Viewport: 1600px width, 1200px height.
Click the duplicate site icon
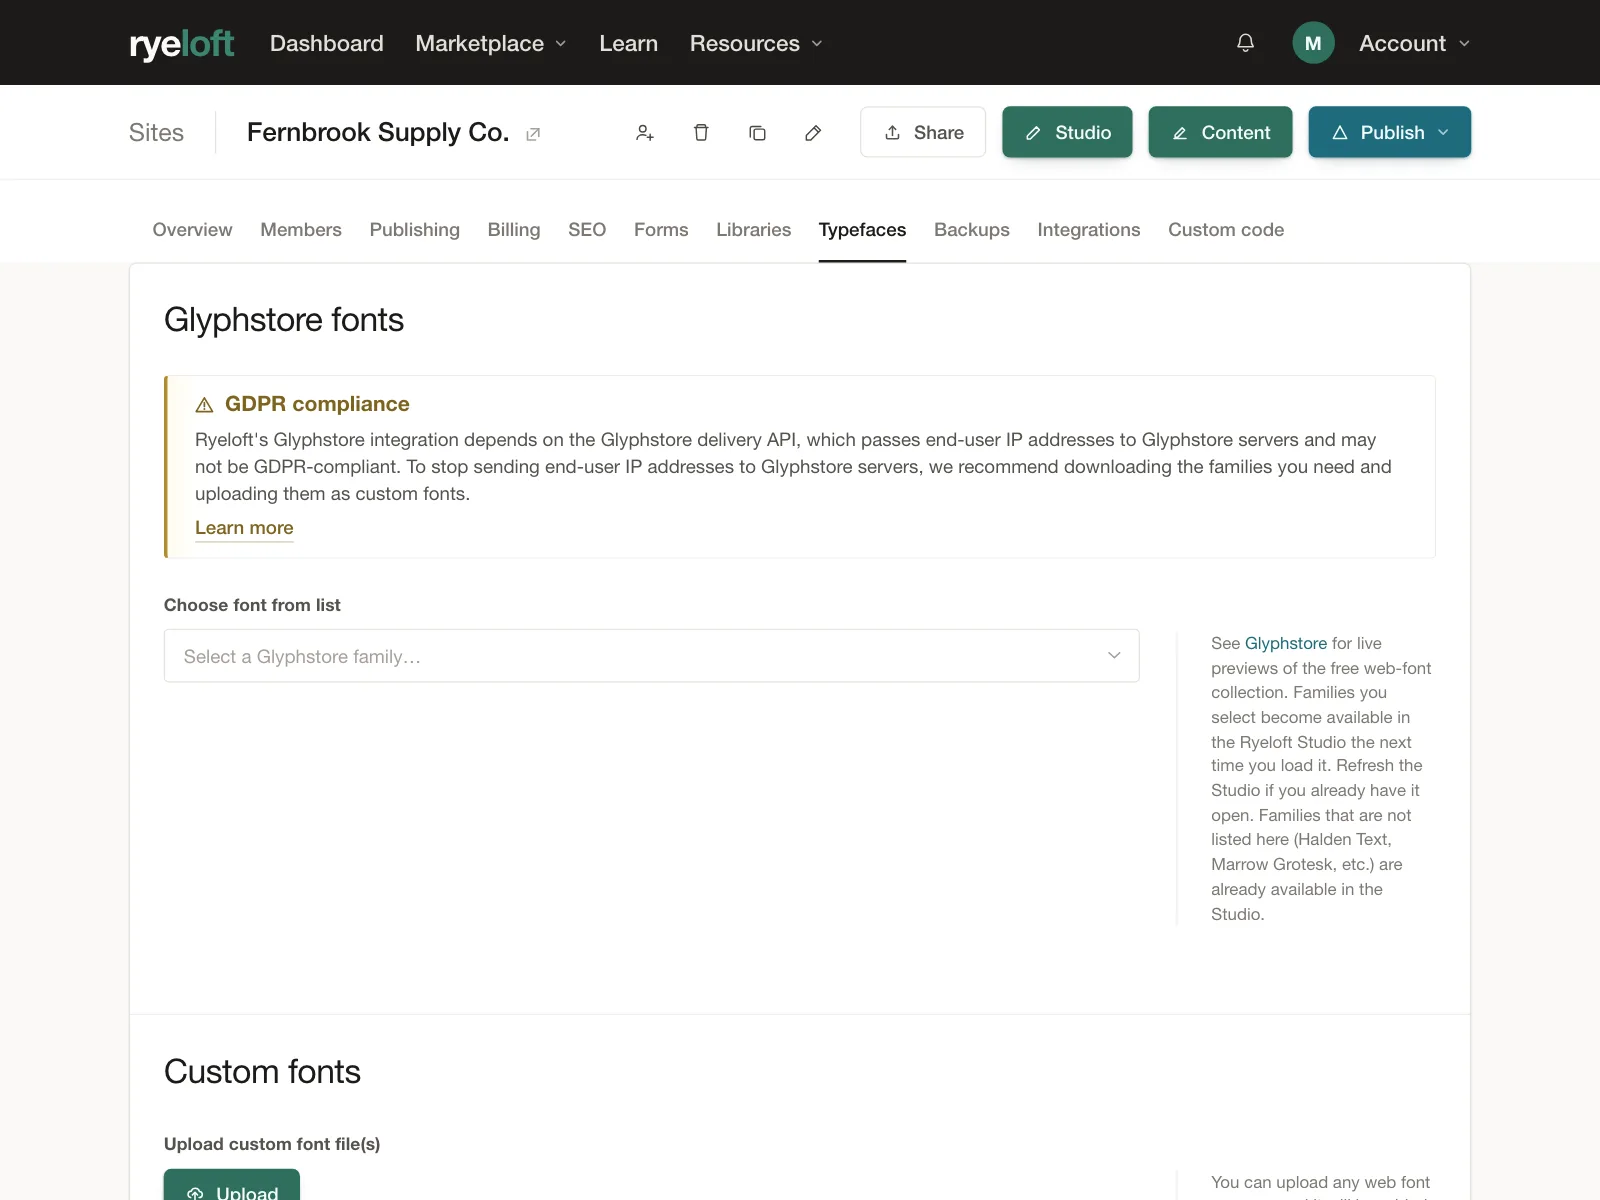(x=757, y=133)
